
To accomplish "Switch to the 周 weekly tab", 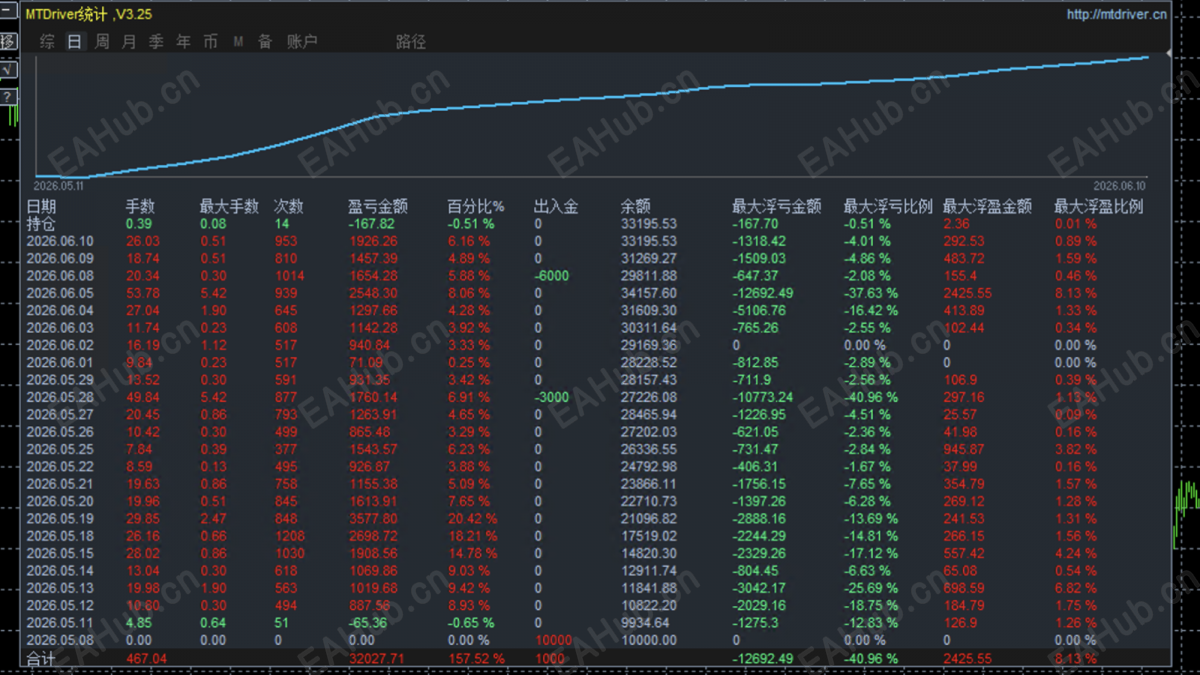I will 102,41.
